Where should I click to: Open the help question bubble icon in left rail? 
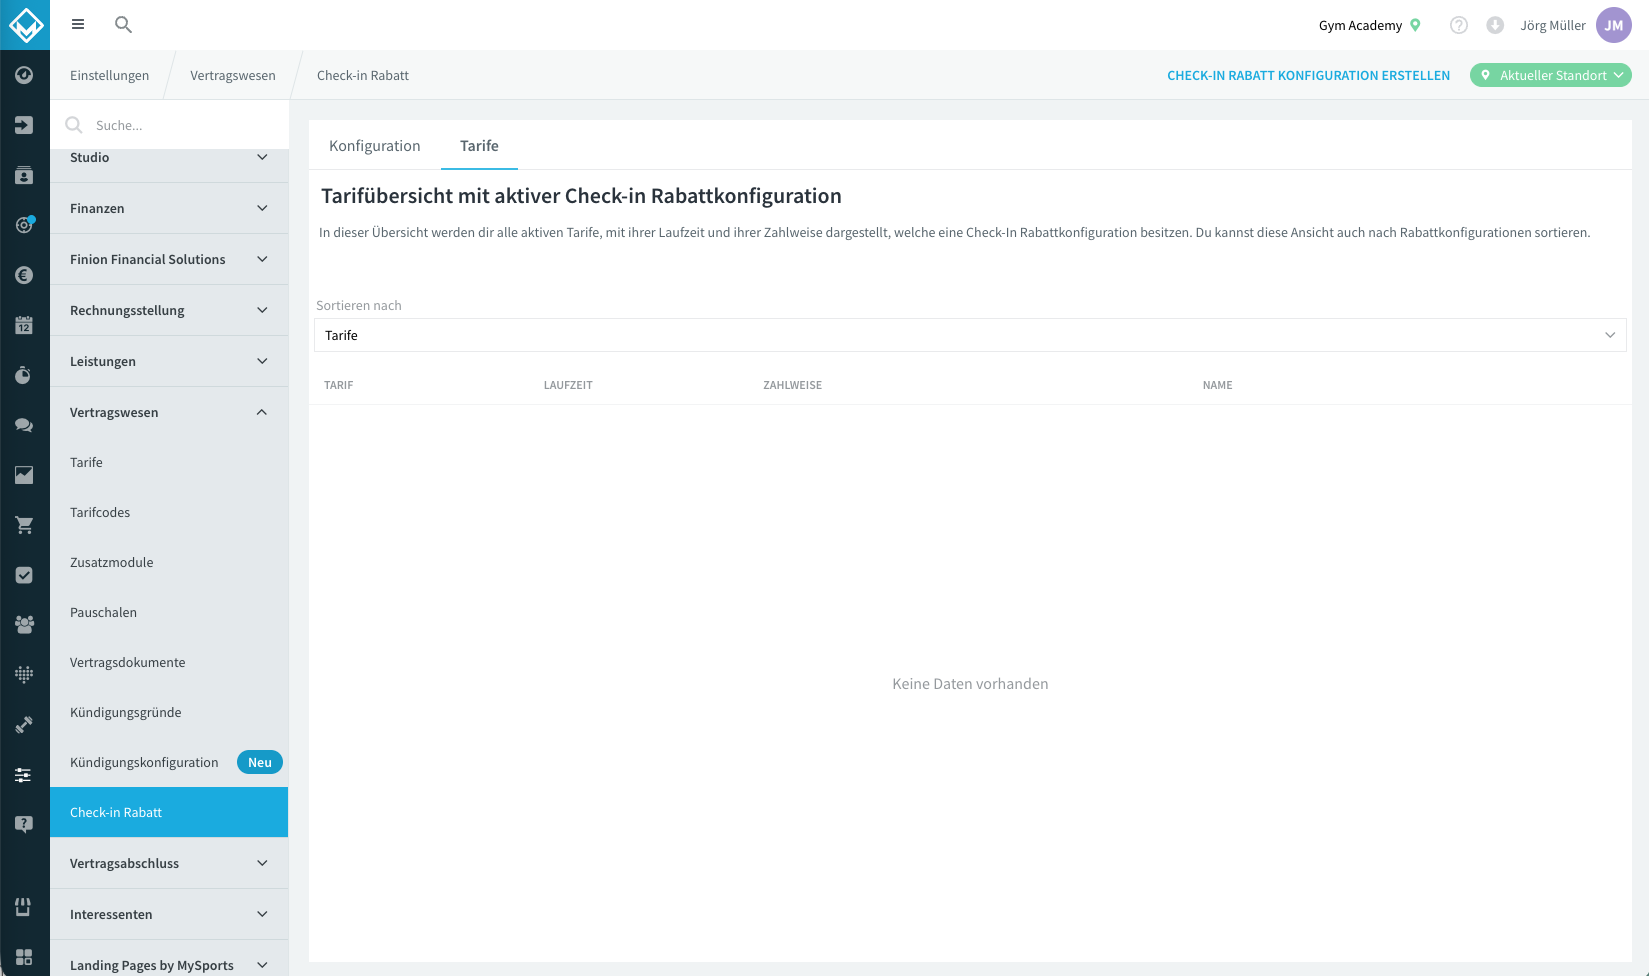pos(24,825)
